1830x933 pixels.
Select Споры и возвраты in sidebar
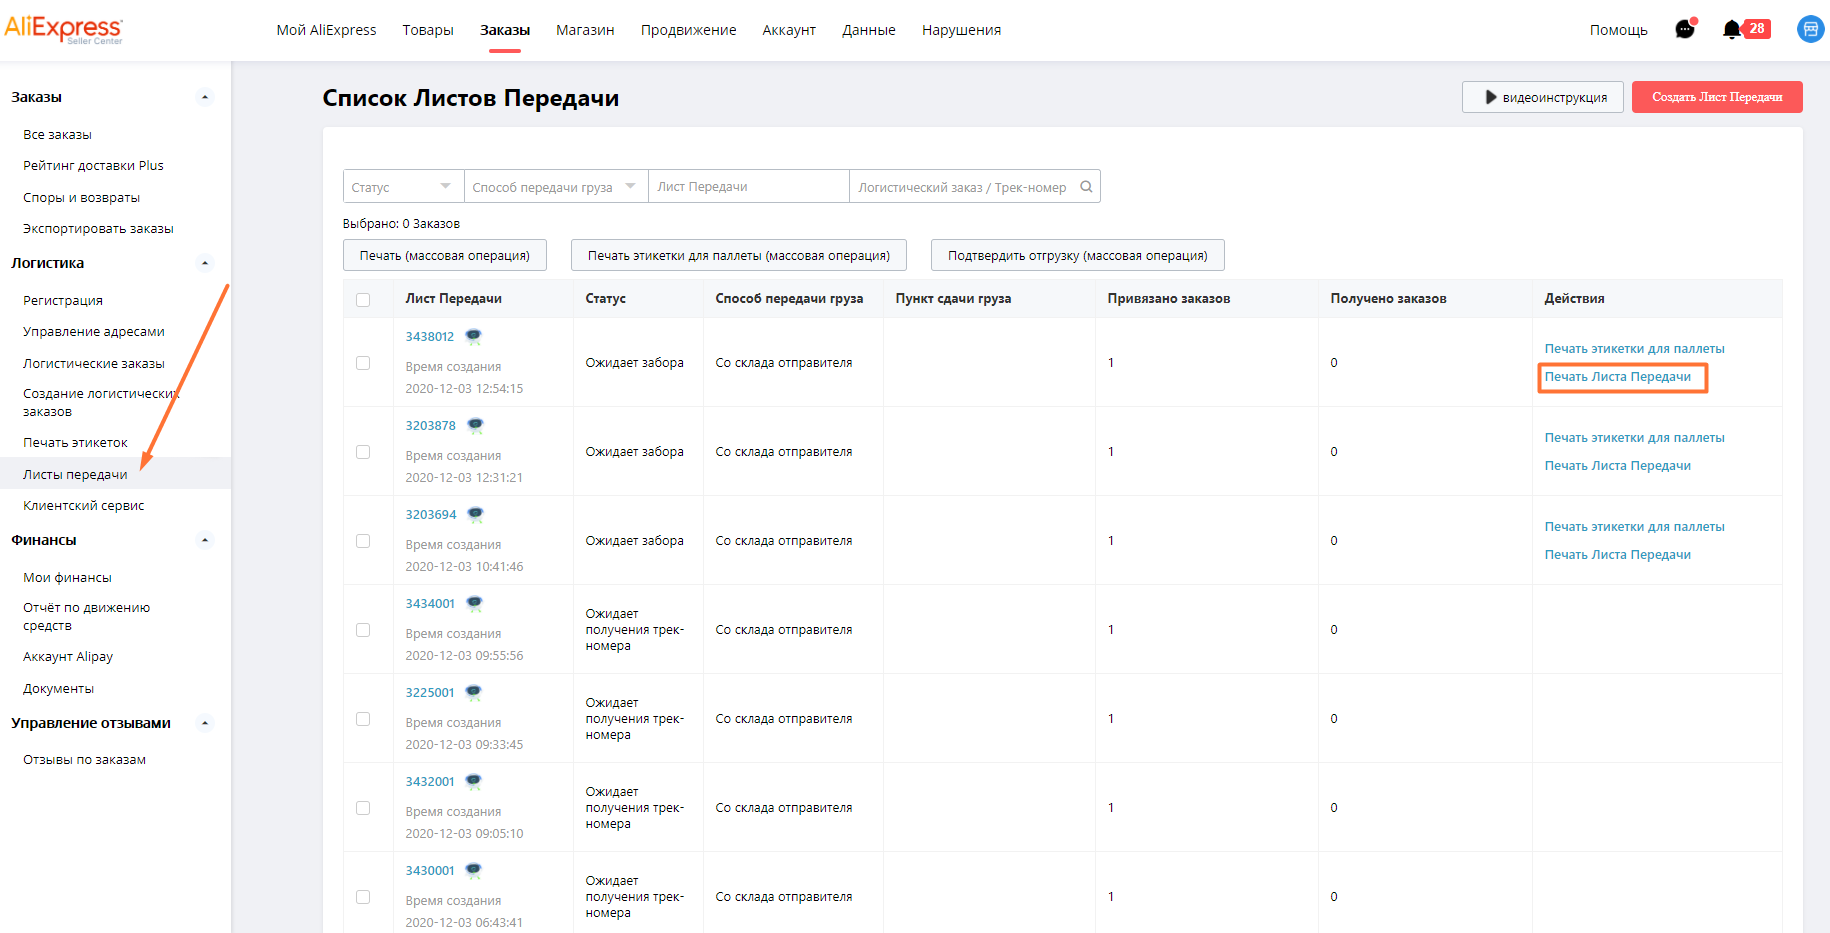(x=81, y=198)
